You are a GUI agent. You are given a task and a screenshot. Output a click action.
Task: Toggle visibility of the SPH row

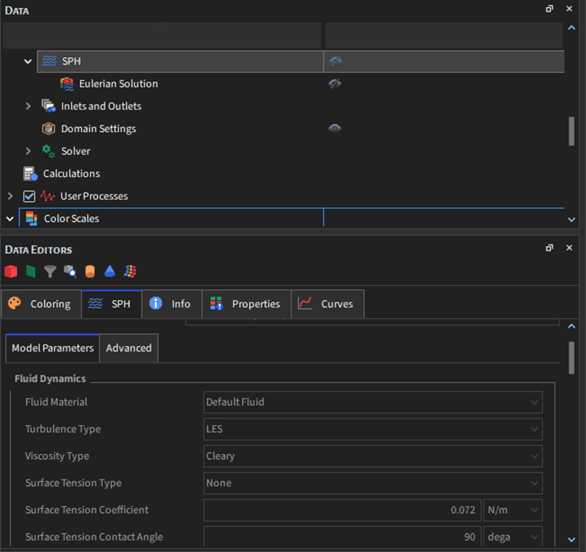pyautogui.click(x=335, y=61)
